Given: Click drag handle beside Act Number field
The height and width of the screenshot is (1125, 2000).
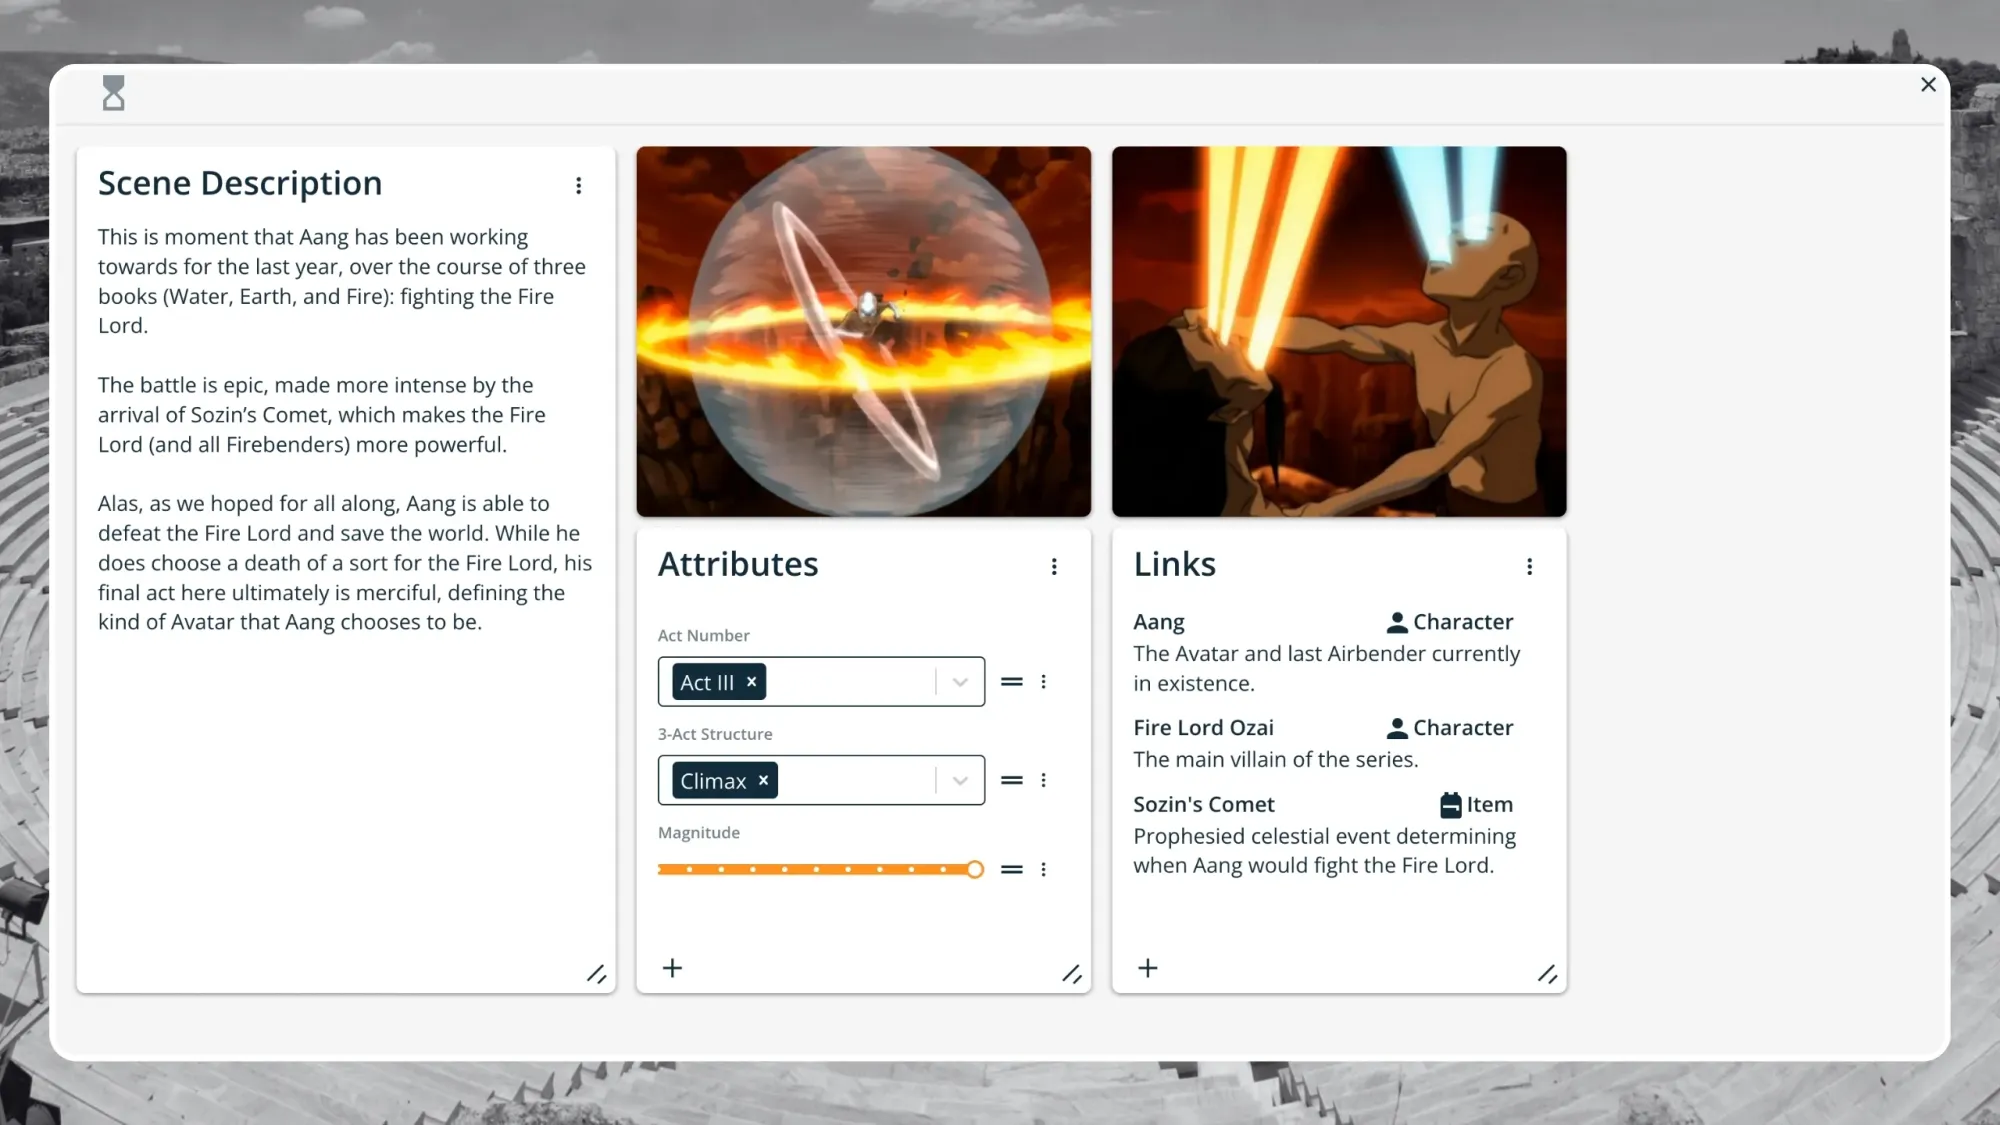Looking at the screenshot, I should (x=1012, y=682).
